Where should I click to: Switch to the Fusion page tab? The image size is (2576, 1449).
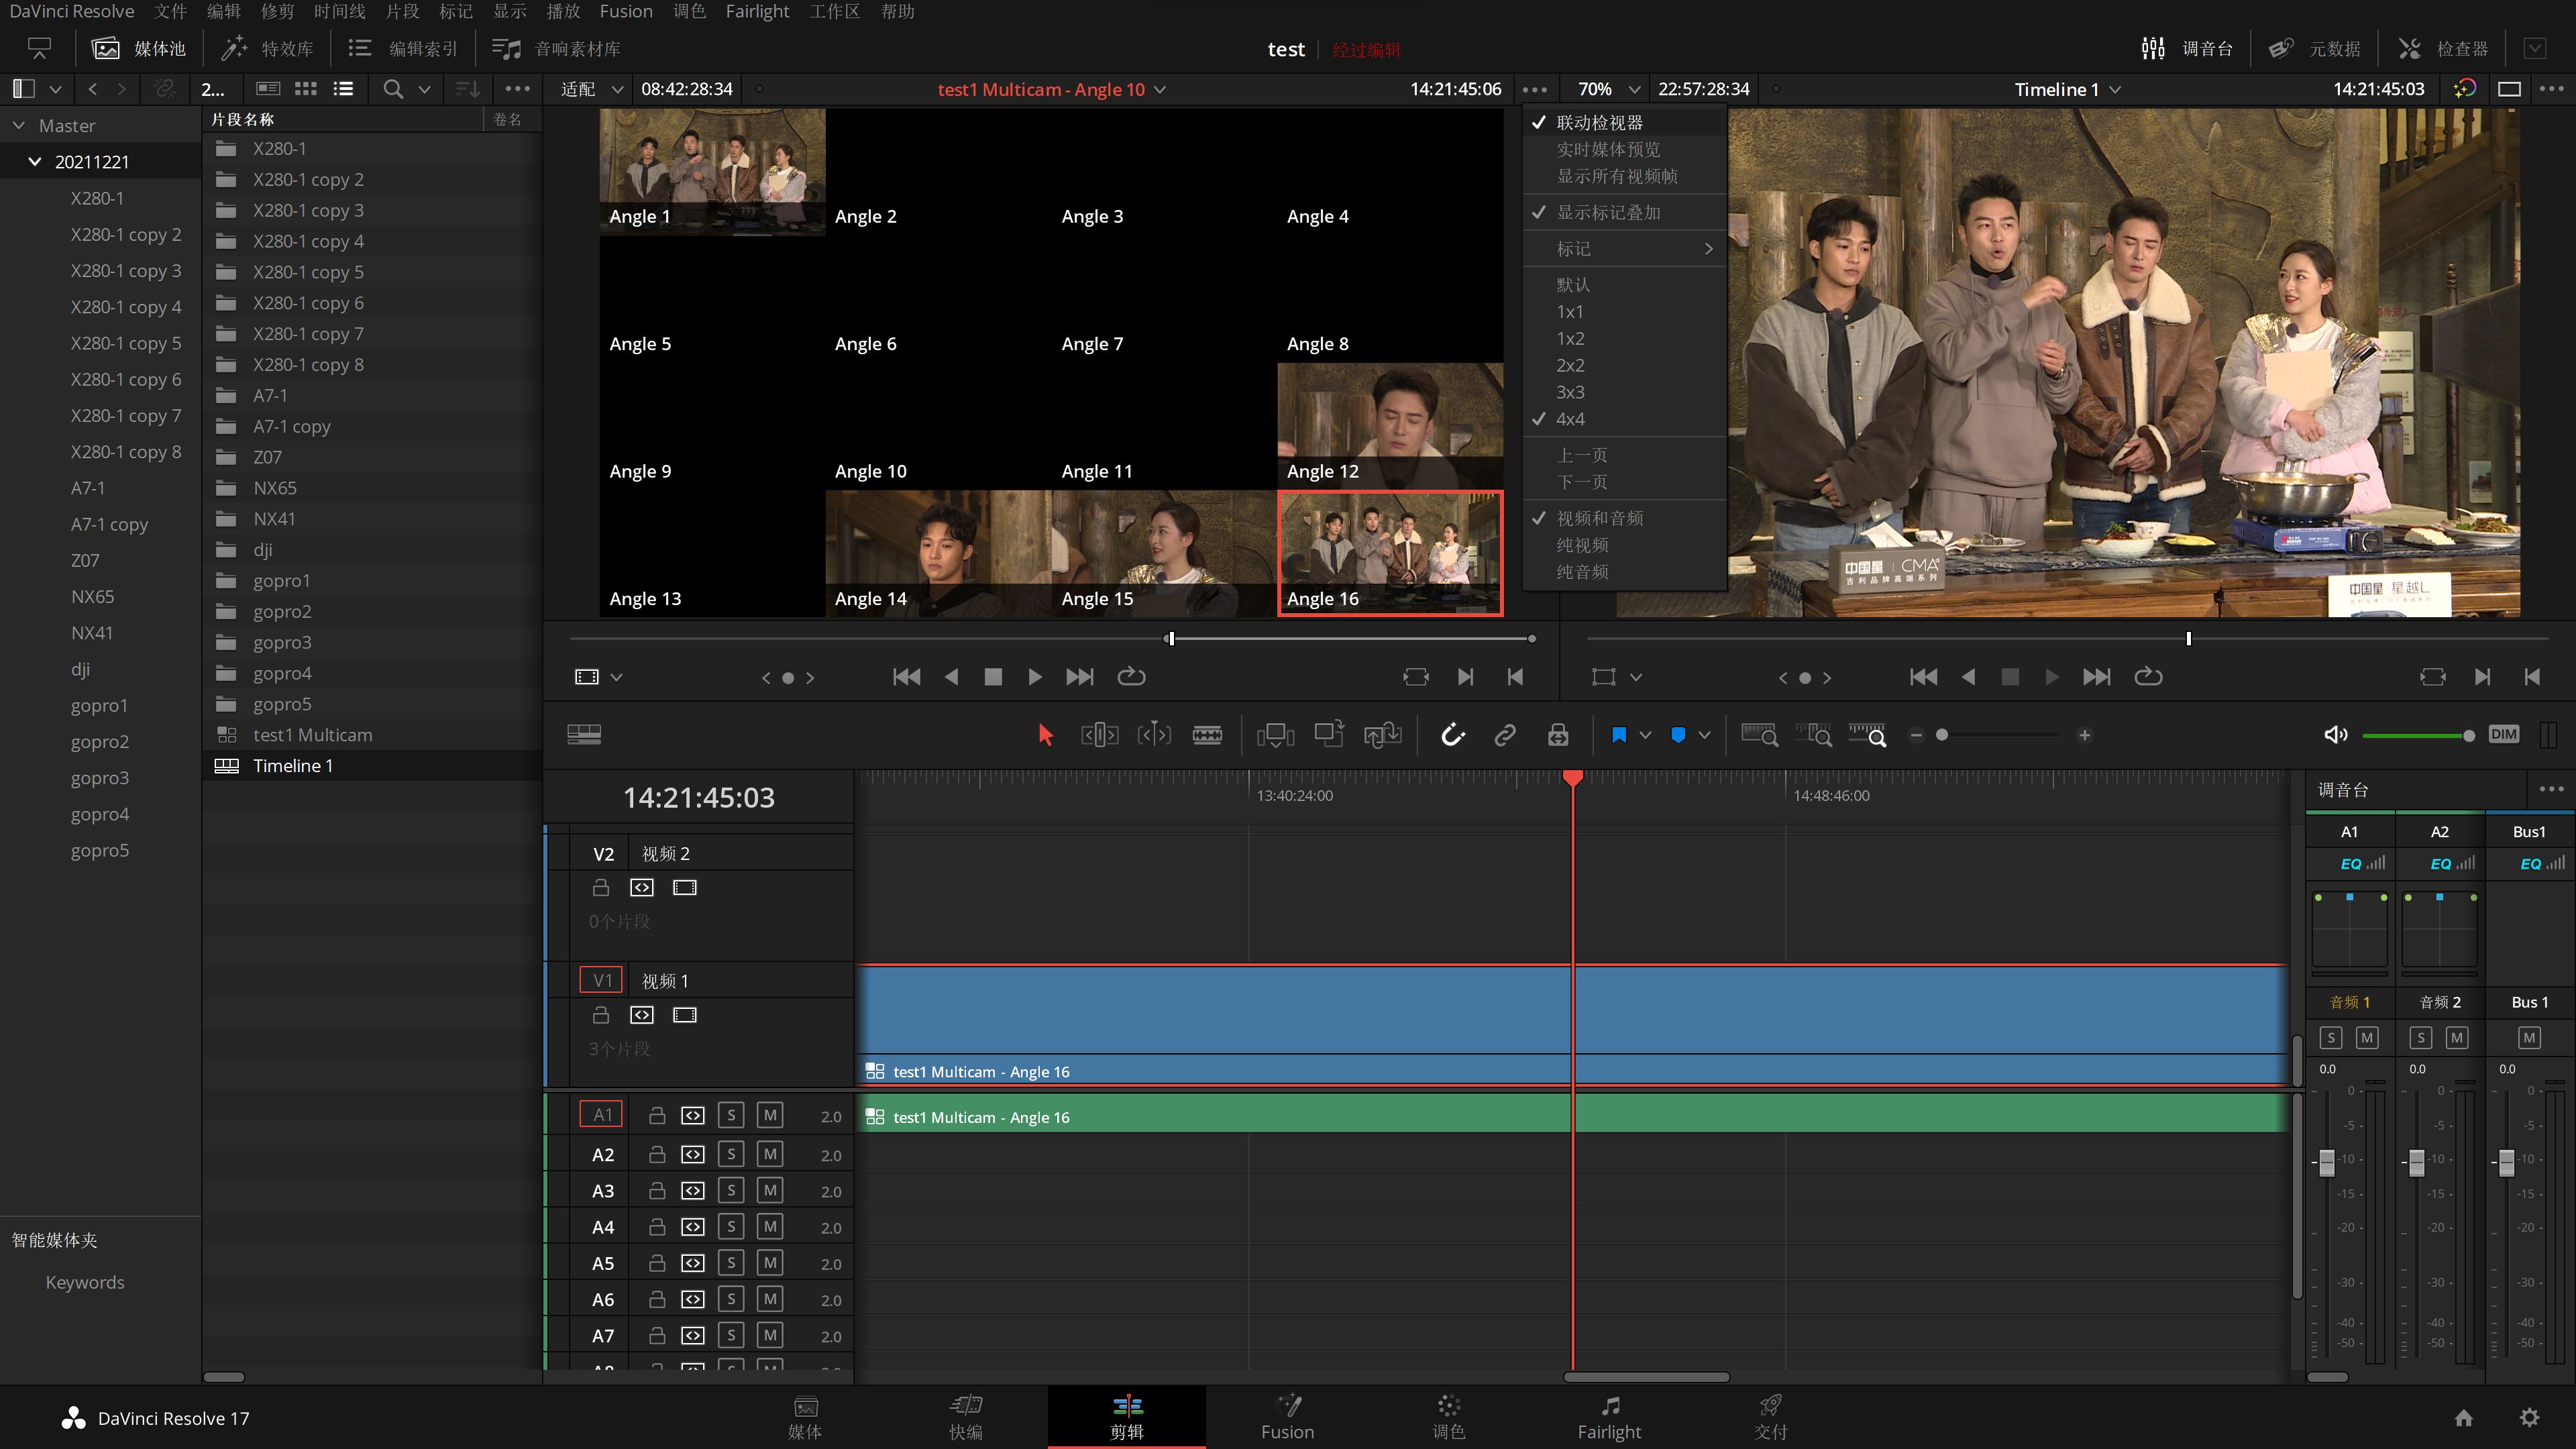(x=1287, y=1417)
